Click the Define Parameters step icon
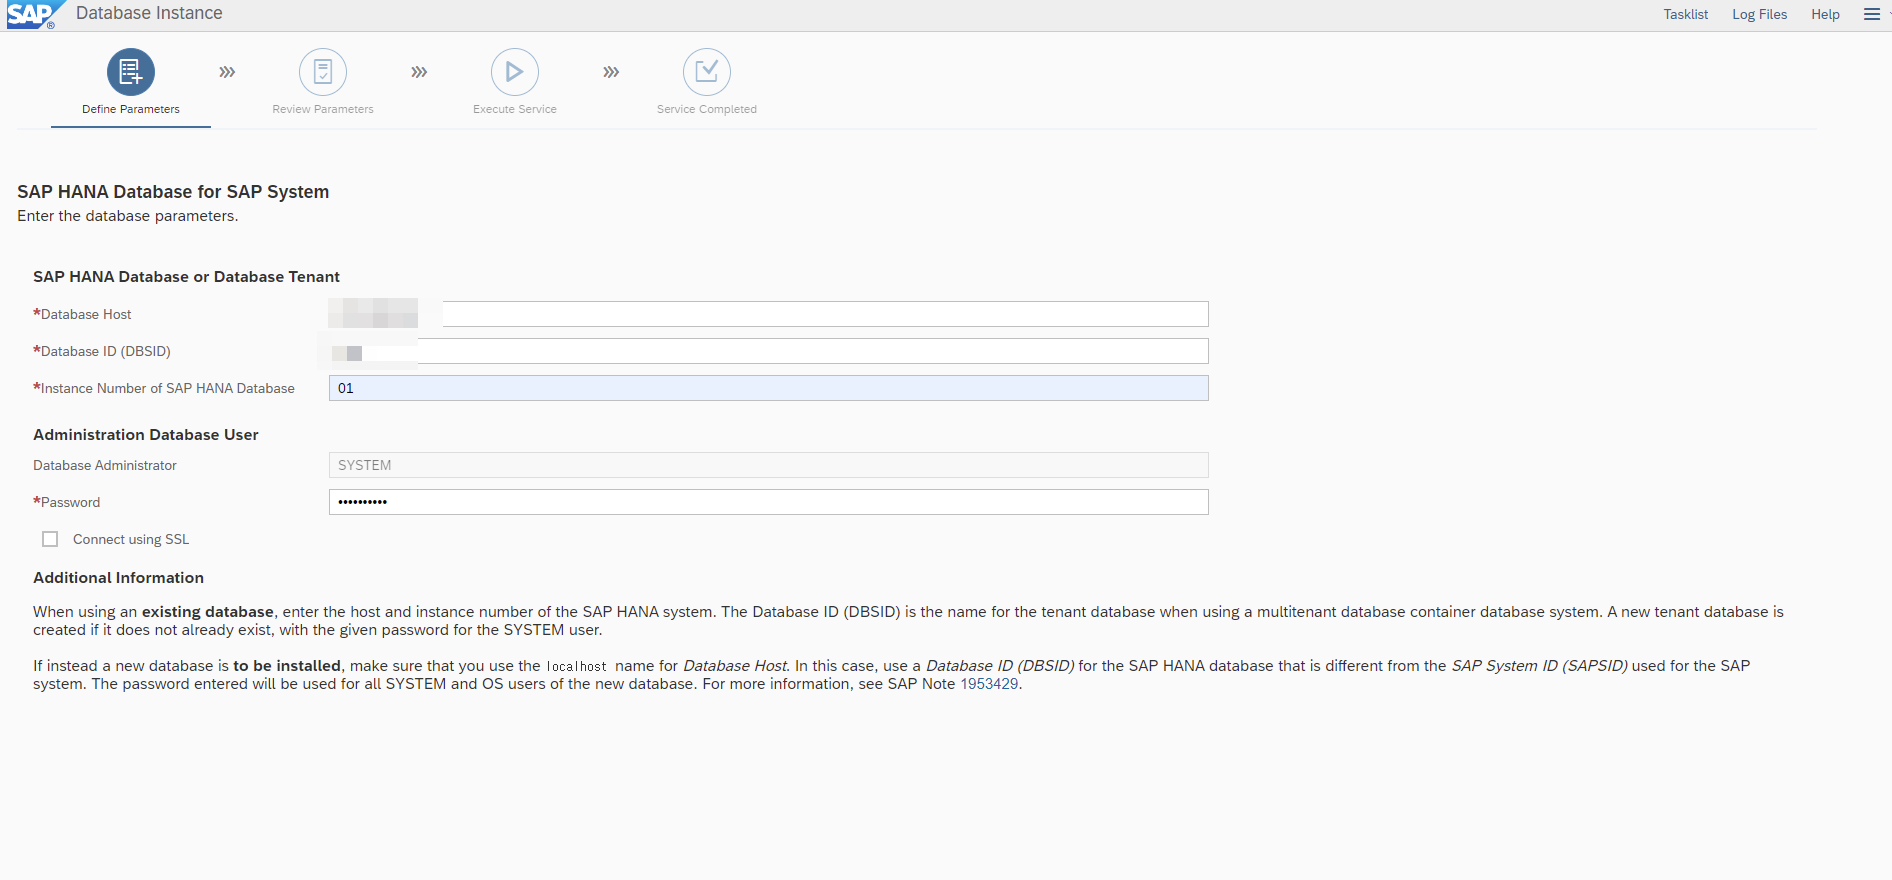The width and height of the screenshot is (1892, 880). tap(131, 72)
